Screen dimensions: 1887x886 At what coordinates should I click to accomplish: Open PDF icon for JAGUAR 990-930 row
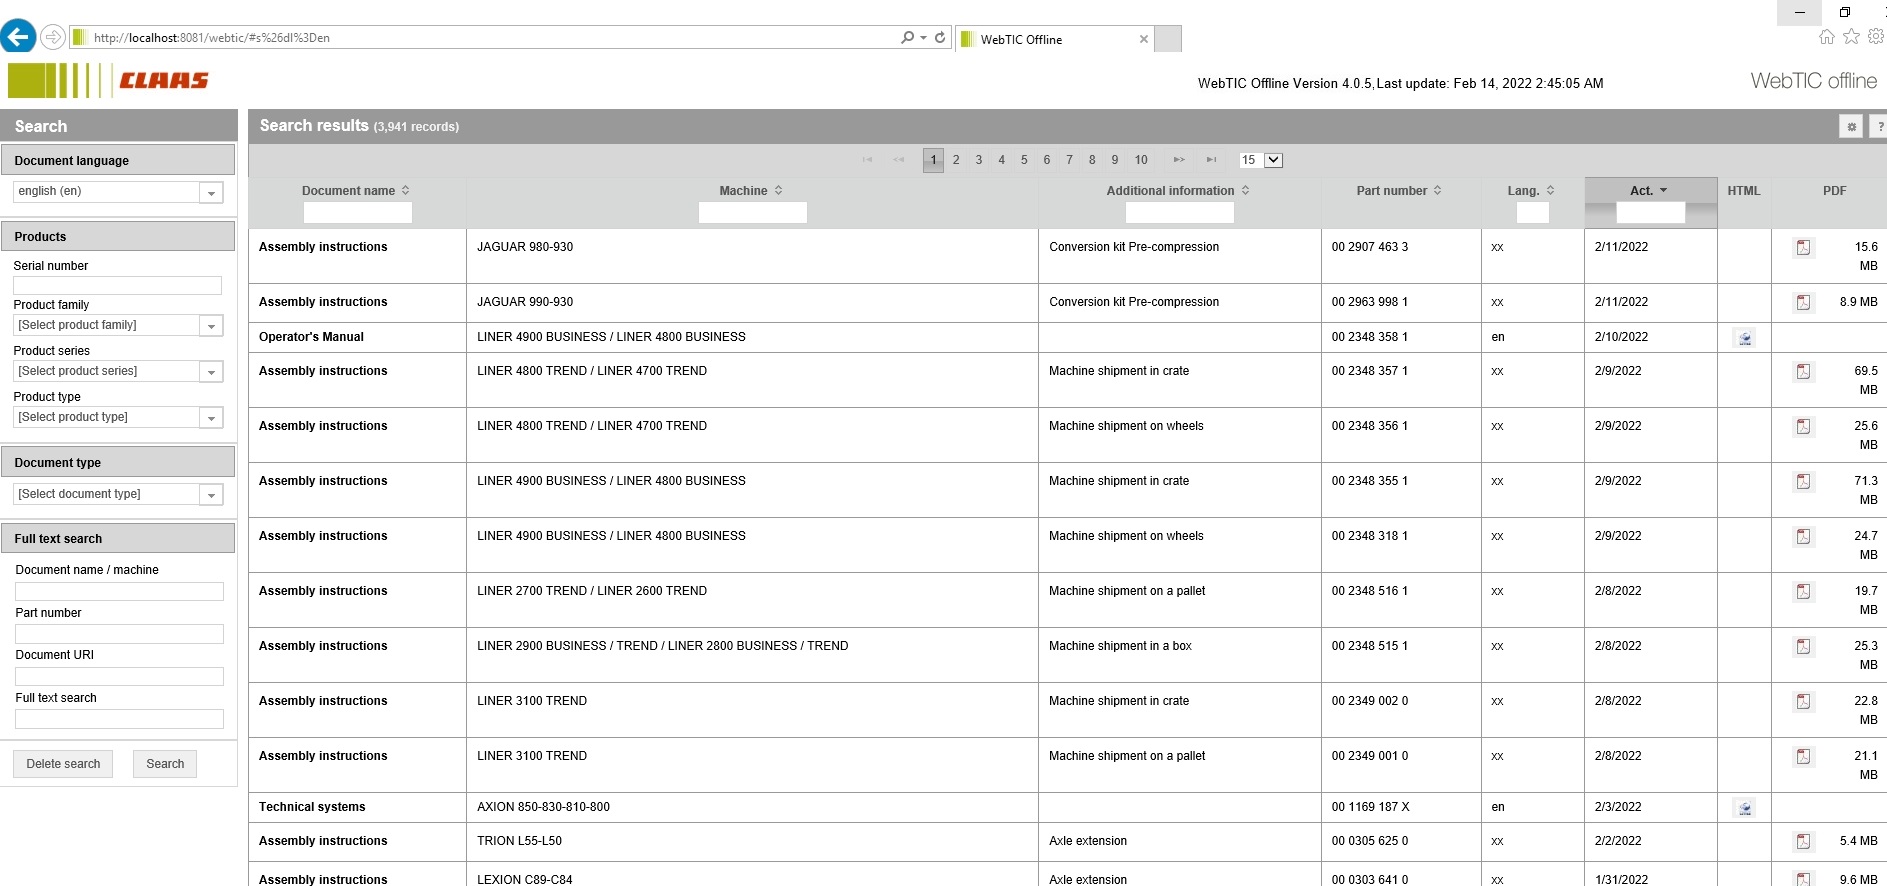(x=1803, y=303)
